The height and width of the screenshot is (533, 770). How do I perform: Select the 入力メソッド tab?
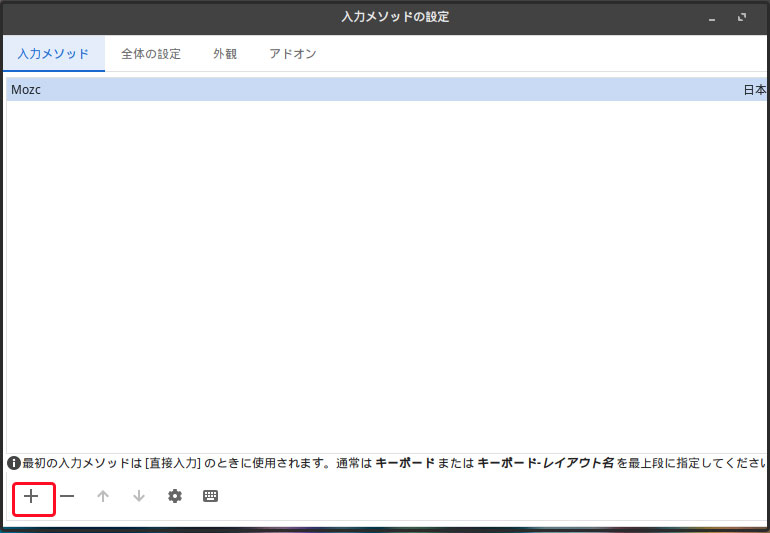click(53, 54)
